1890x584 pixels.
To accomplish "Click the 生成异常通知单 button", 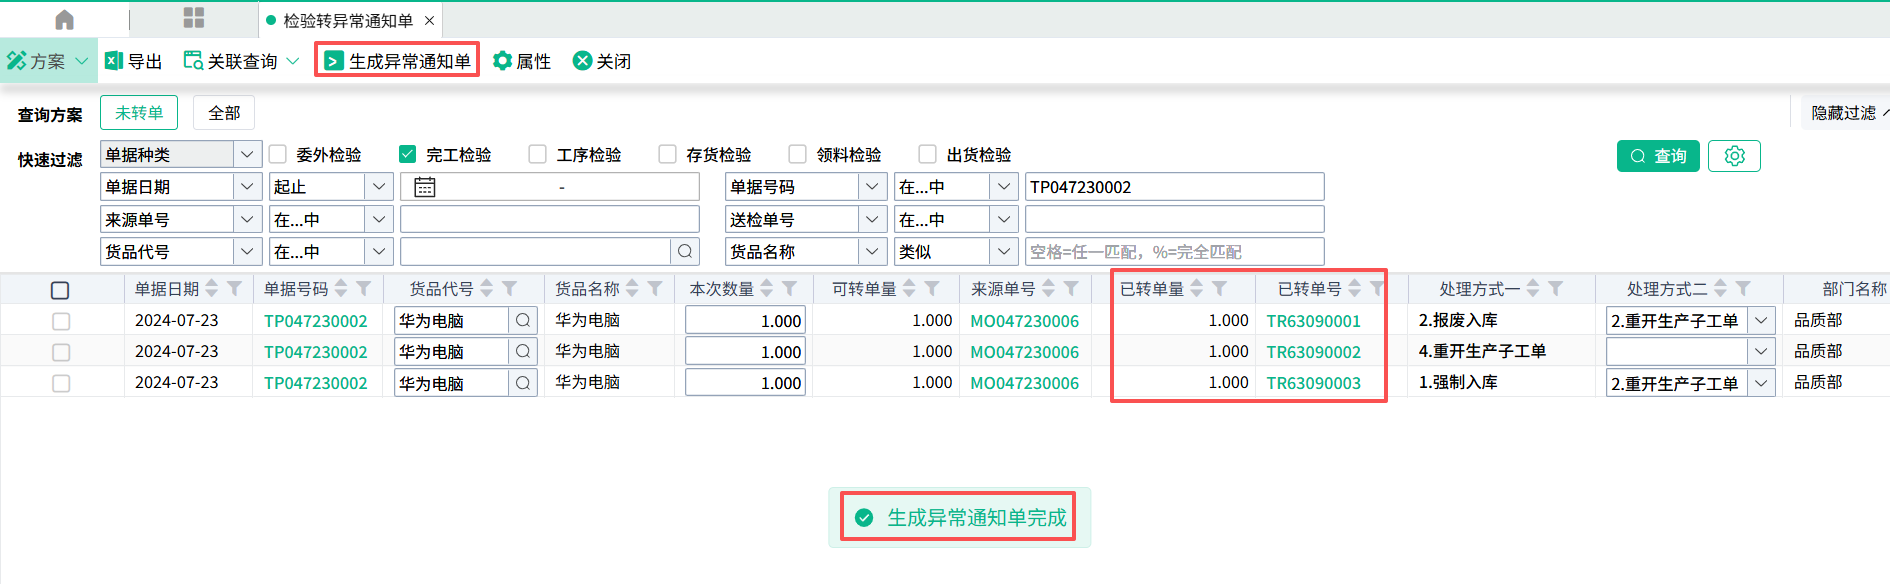I will 398,61.
